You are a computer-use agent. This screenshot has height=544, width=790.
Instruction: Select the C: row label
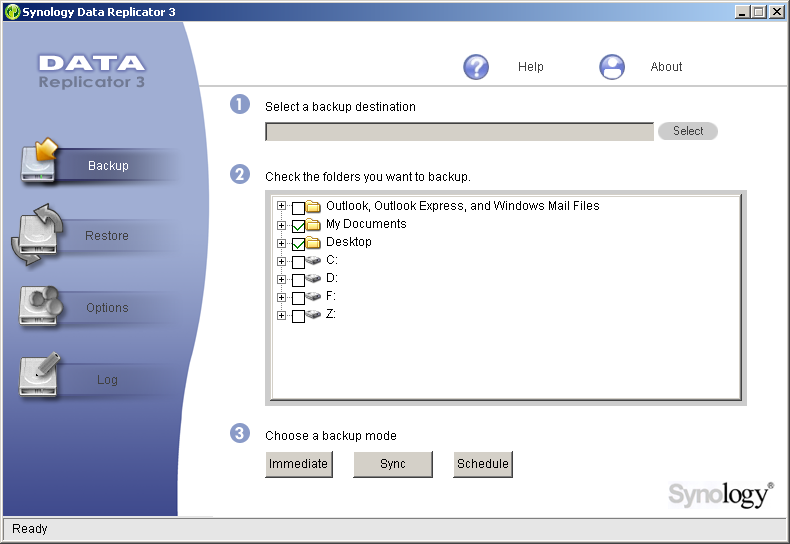(332, 260)
